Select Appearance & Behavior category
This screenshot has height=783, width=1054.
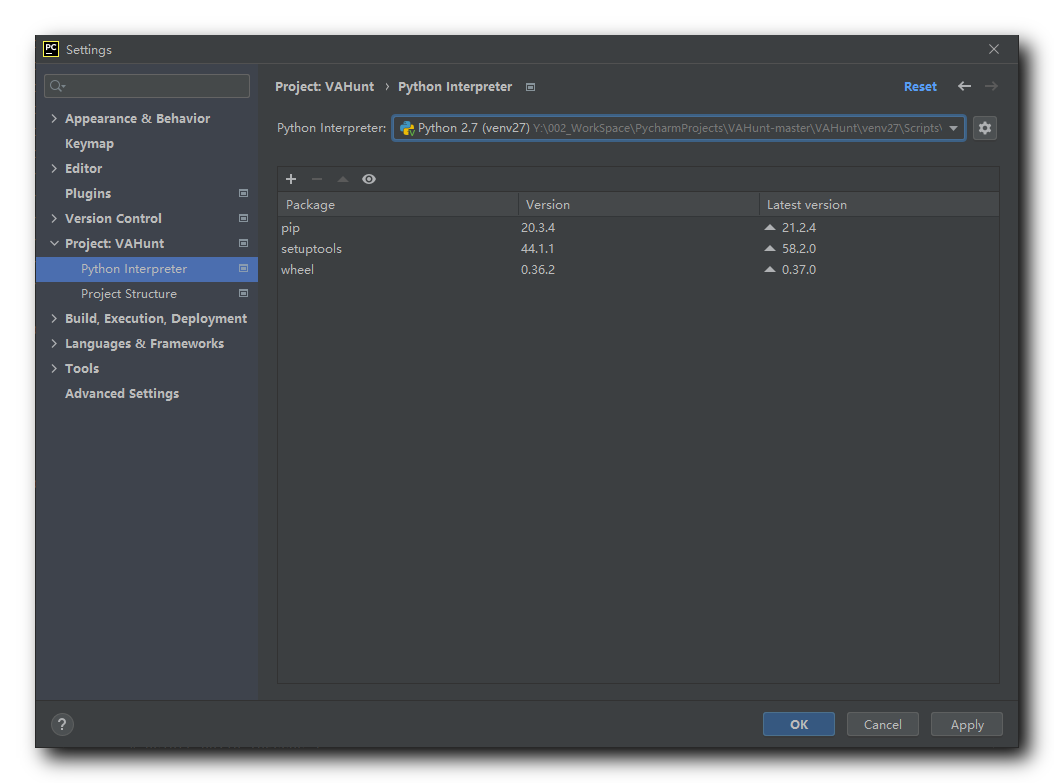(137, 118)
